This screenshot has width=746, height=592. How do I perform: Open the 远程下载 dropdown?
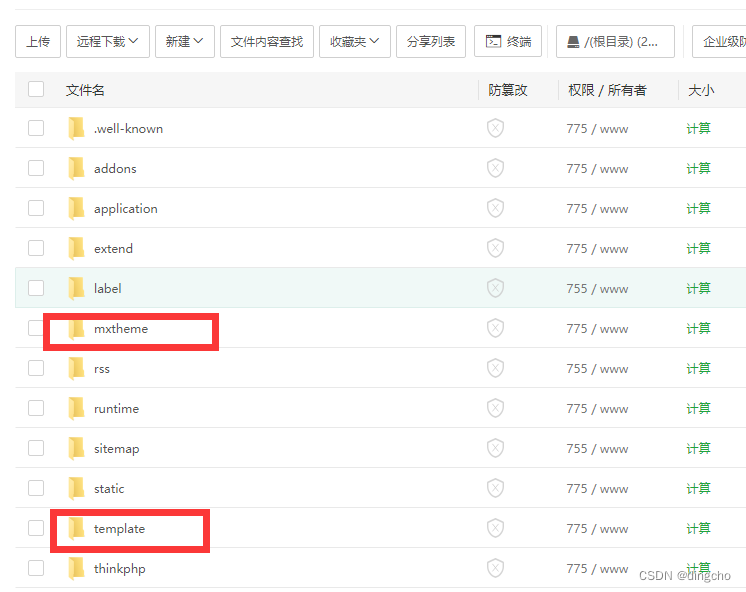(x=107, y=41)
